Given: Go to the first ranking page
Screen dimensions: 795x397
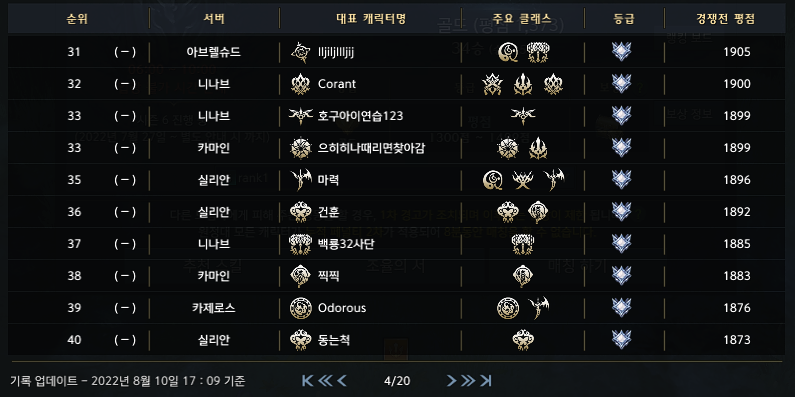Looking at the screenshot, I should coord(307,380).
